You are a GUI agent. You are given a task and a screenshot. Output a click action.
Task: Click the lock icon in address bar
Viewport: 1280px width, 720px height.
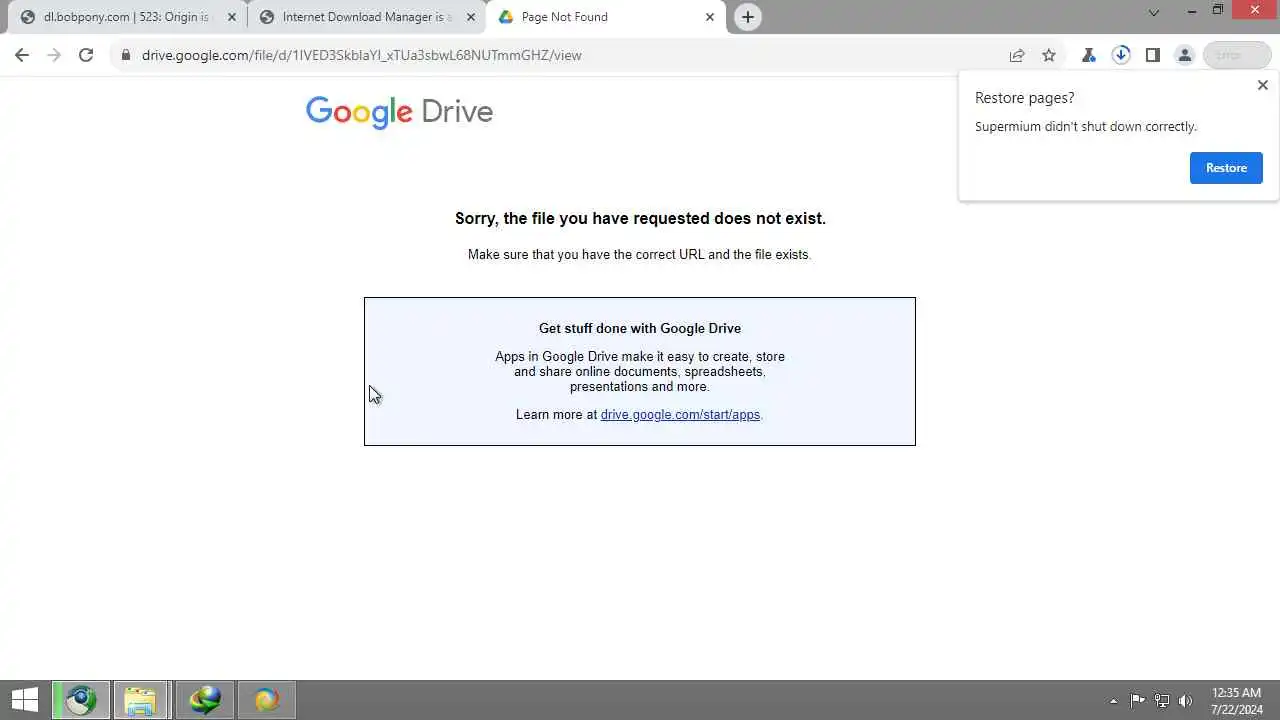(x=126, y=55)
